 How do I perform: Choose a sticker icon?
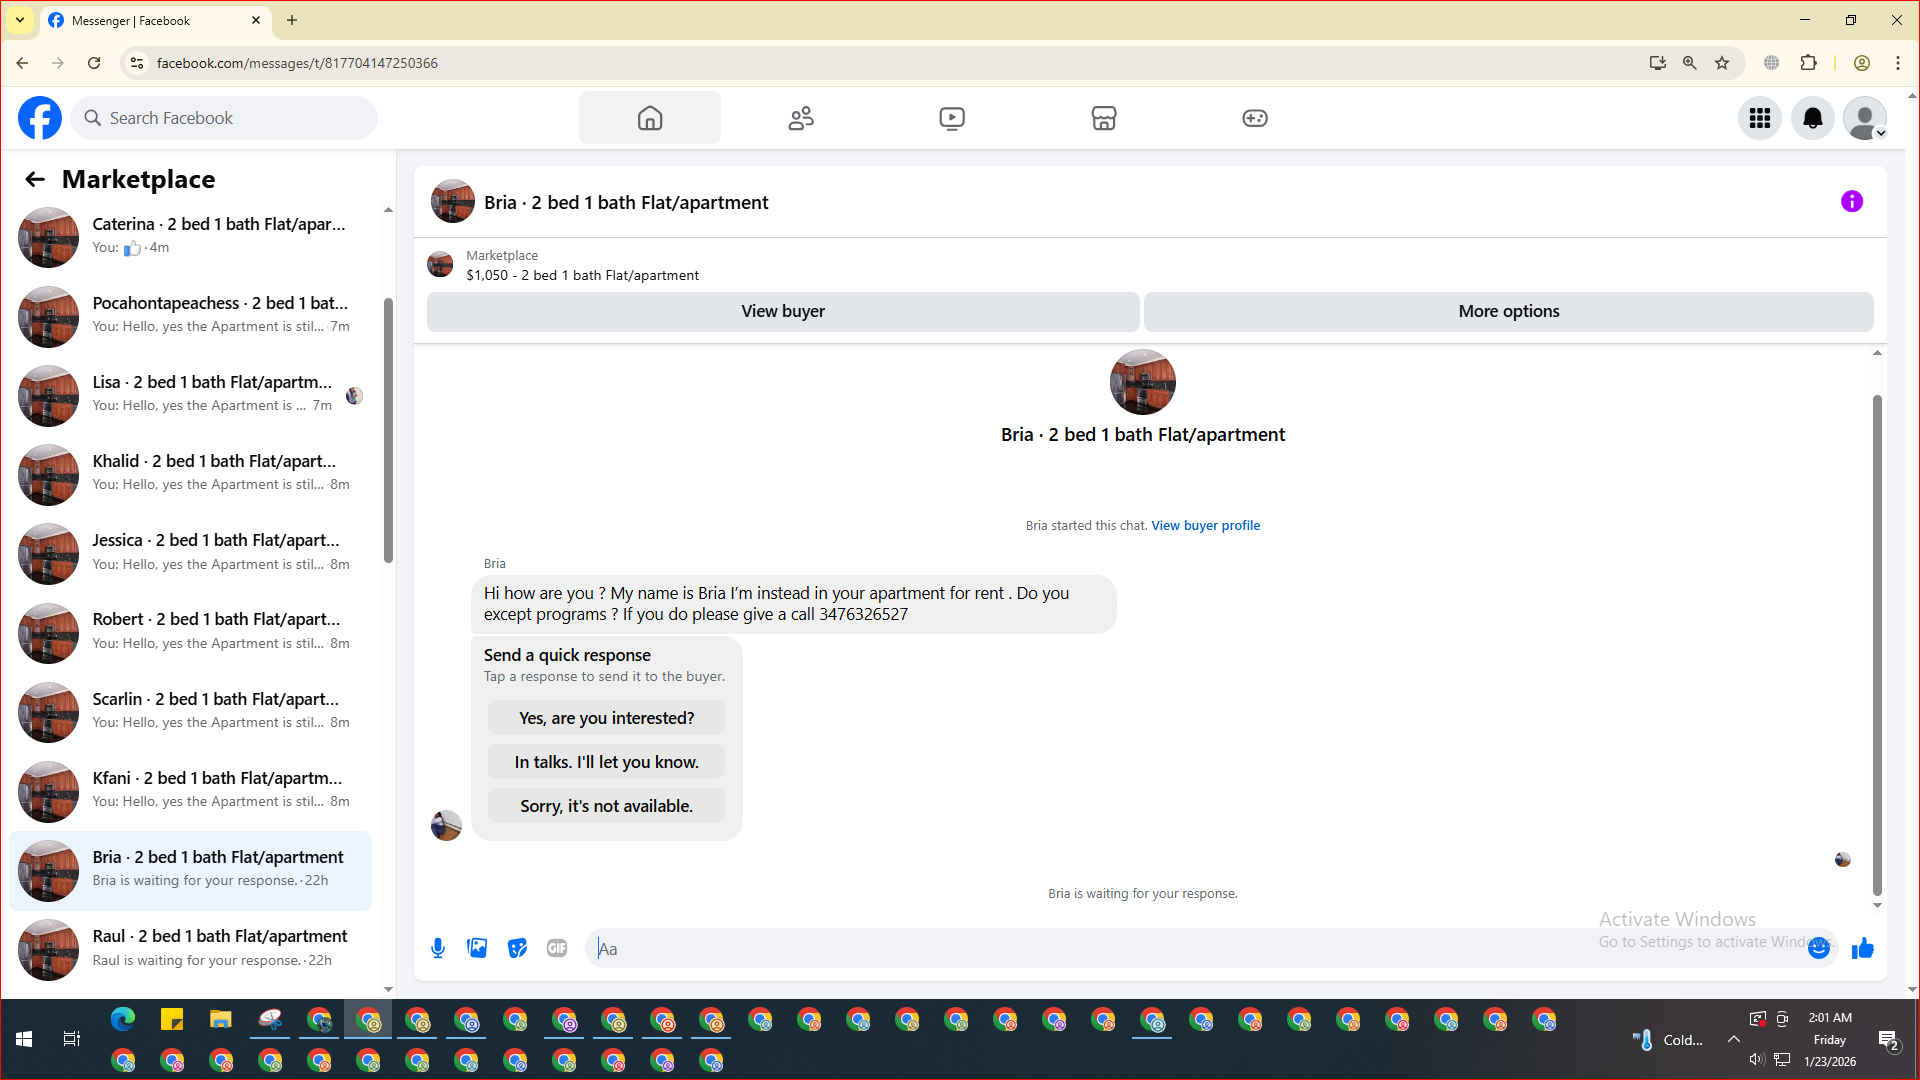pyautogui.click(x=517, y=948)
